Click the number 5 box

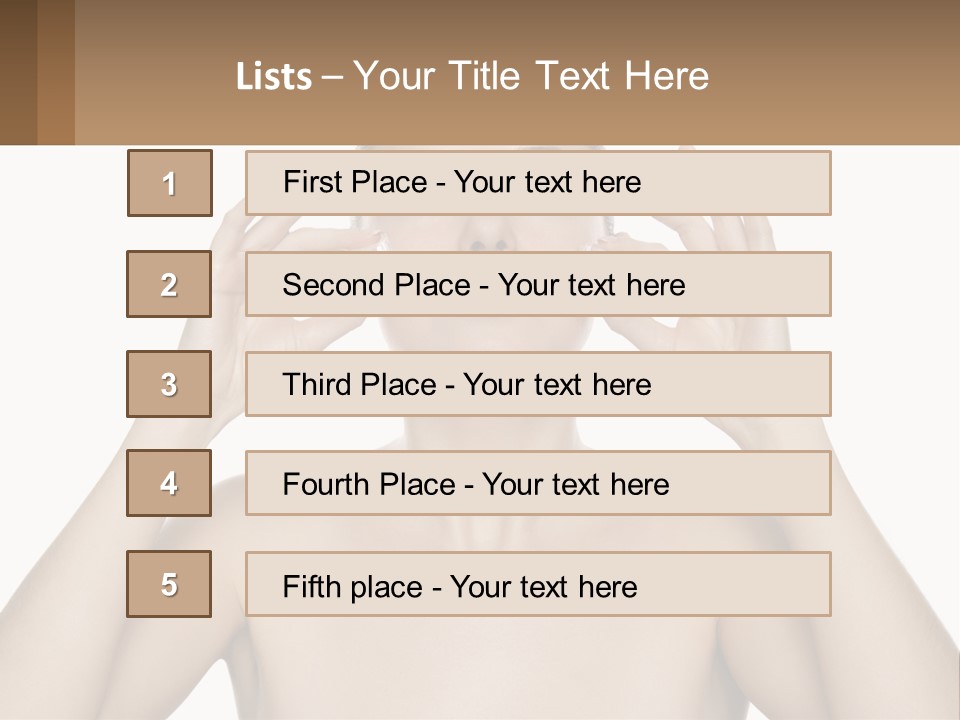[169, 584]
